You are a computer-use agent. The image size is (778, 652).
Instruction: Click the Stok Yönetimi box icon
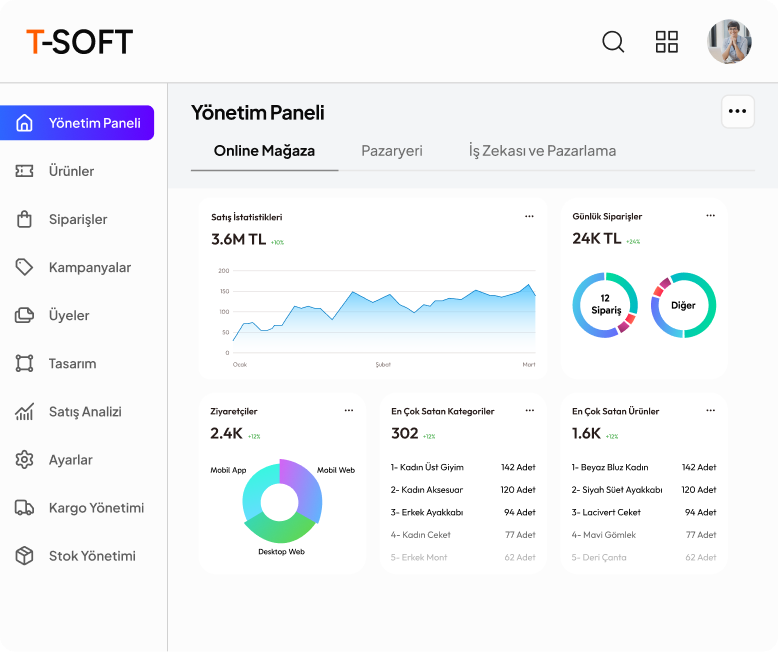coord(24,556)
